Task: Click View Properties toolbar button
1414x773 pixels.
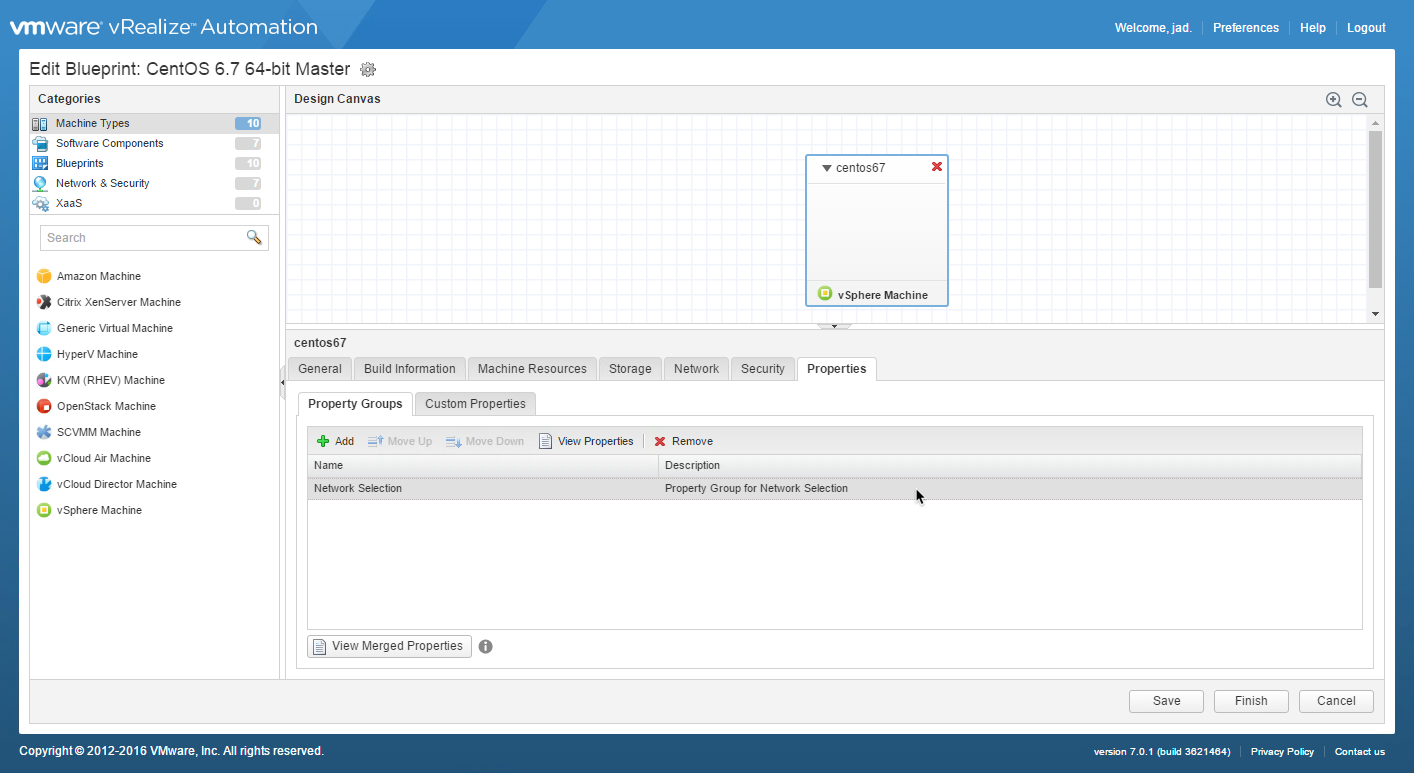Action: 586,441
